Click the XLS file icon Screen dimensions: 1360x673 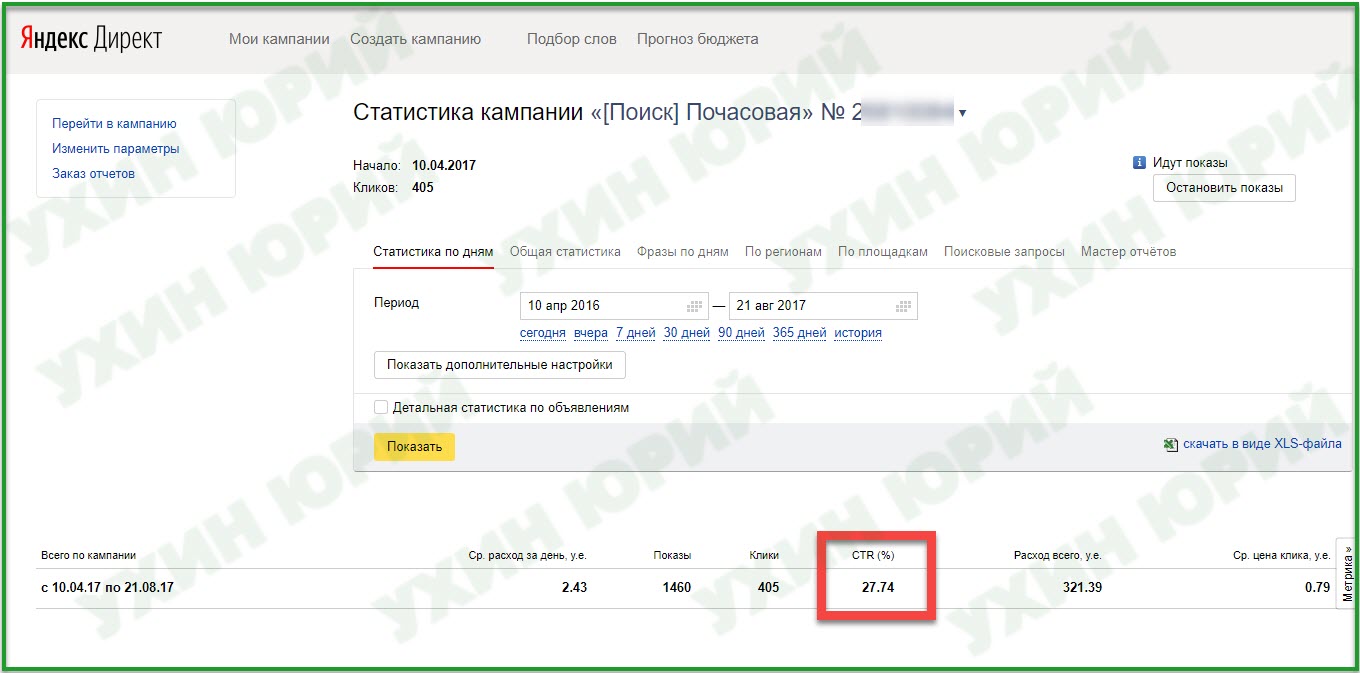point(1170,445)
